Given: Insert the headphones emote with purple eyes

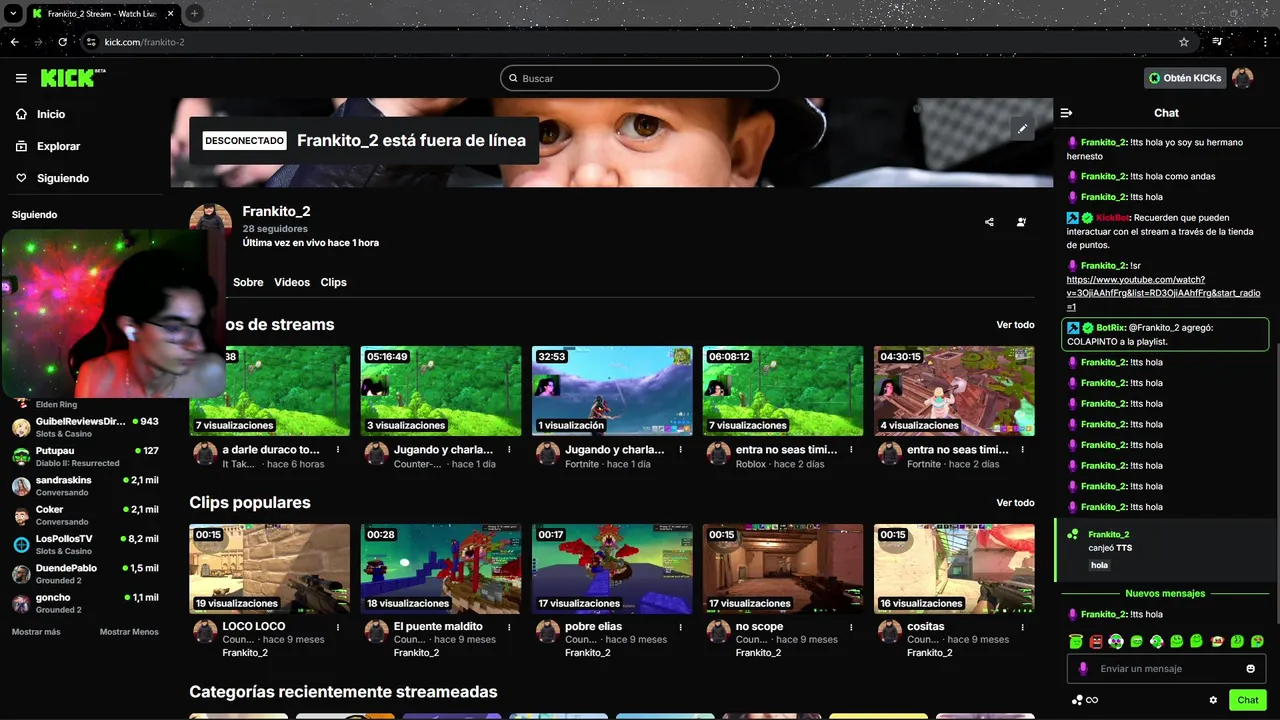Looking at the screenshot, I should tap(1116, 641).
